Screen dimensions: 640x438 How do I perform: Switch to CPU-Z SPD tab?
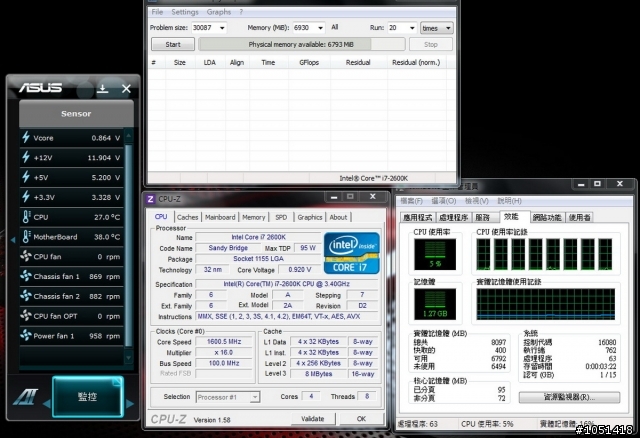(281, 217)
